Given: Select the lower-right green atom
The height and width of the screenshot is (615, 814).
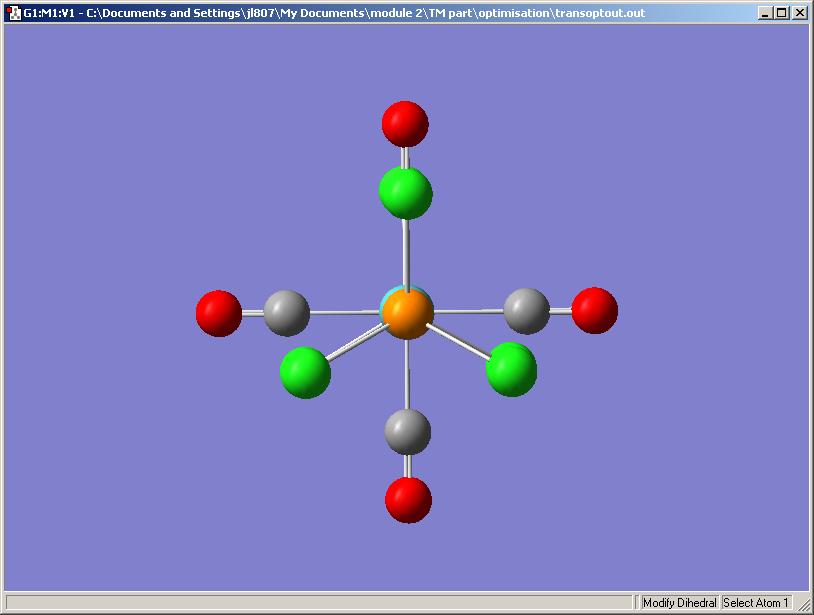Looking at the screenshot, I should (x=511, y=370).
